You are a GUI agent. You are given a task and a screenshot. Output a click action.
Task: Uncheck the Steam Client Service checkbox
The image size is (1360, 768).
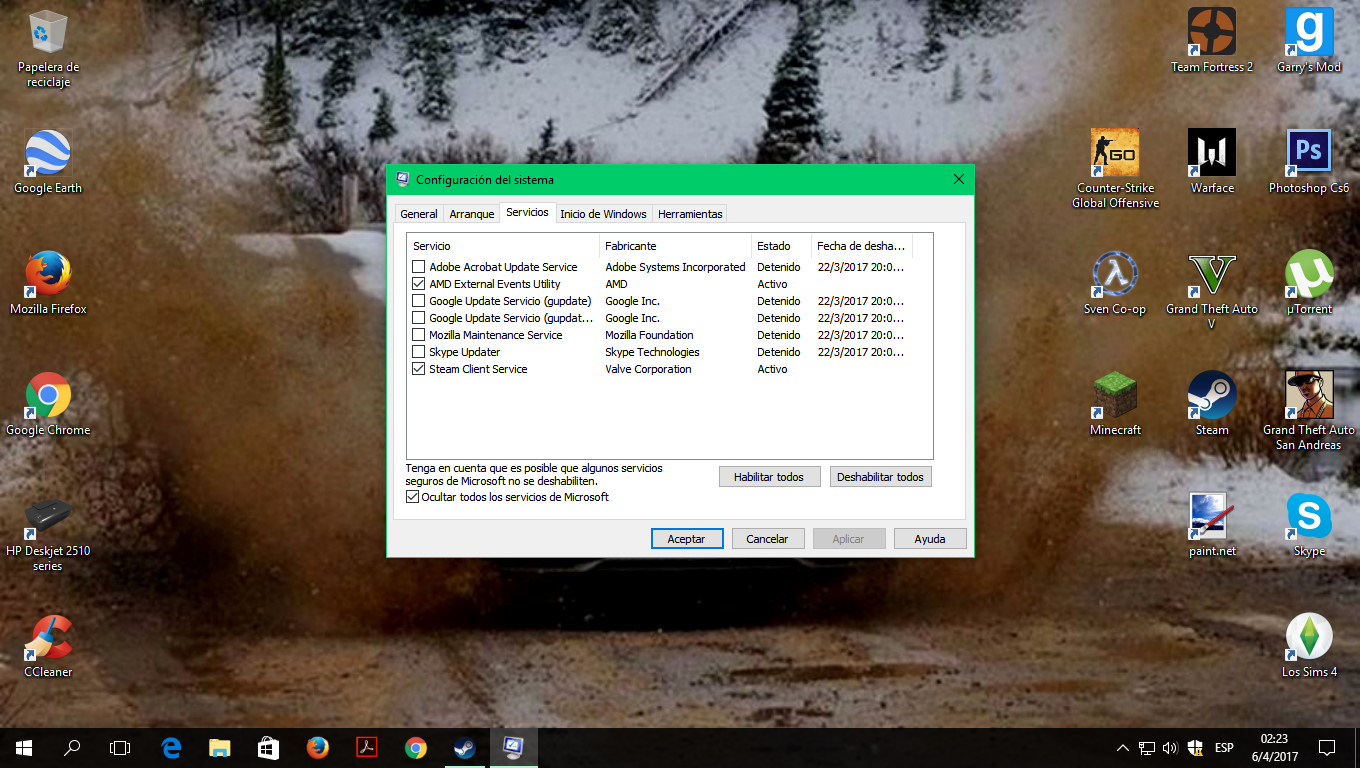pos(419,369)
